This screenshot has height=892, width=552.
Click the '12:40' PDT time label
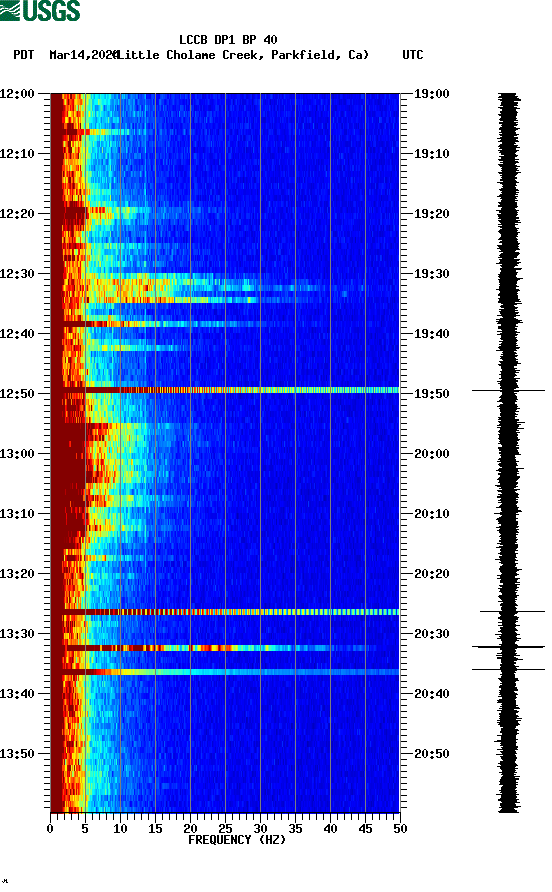coord(17,333)
